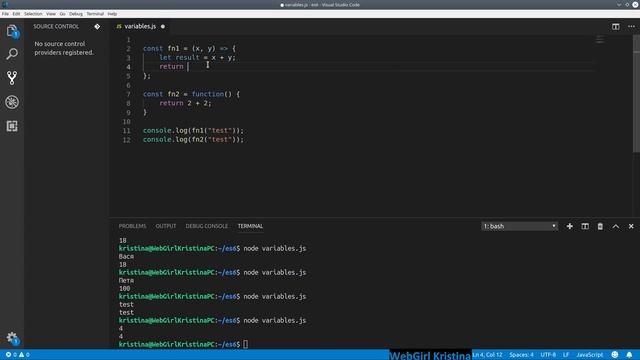Close the terminal panel
This screenshot has width=640, height=360.
coord(631,226)
